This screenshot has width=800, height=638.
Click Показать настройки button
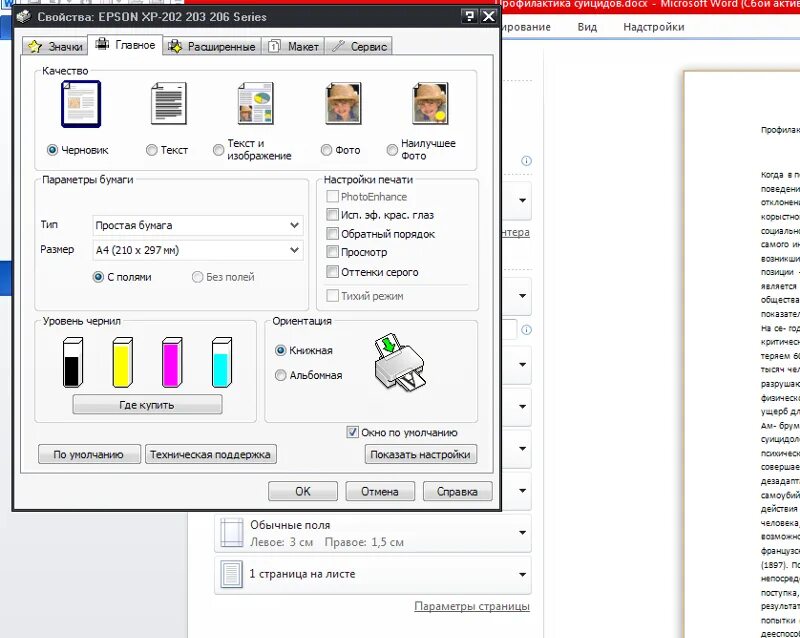[x=421, y=454]
